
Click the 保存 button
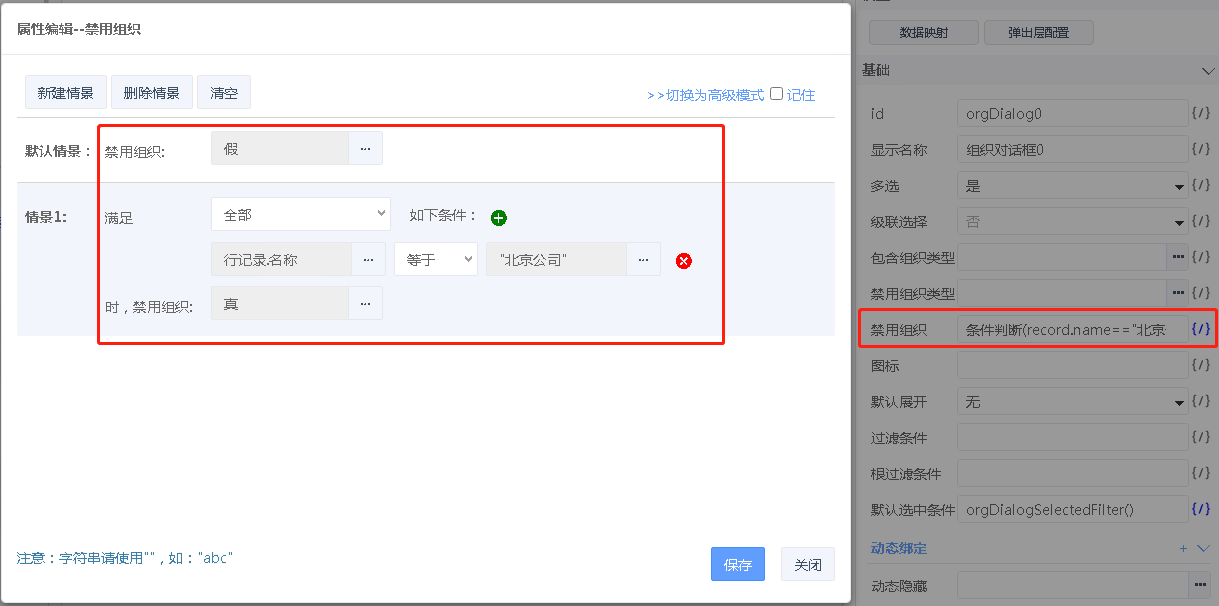pos(738,565)
